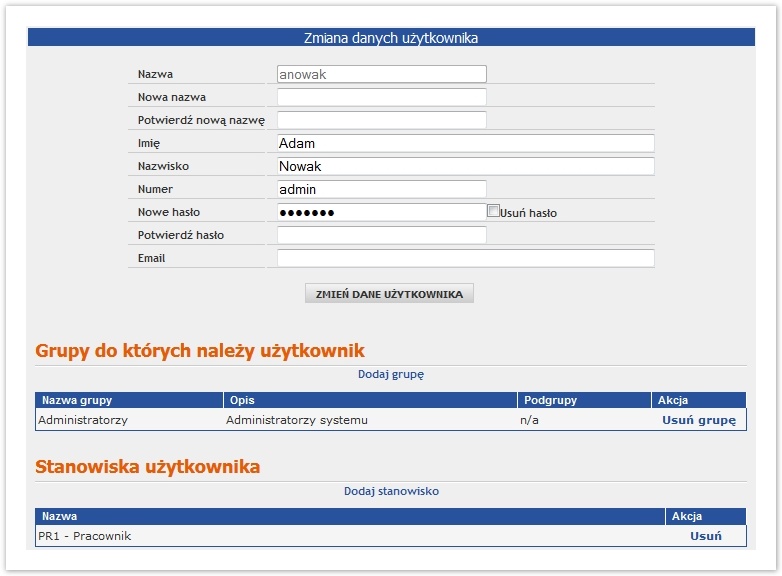Click the Nazwa grupy column header
782x576 pixels.
75,400
